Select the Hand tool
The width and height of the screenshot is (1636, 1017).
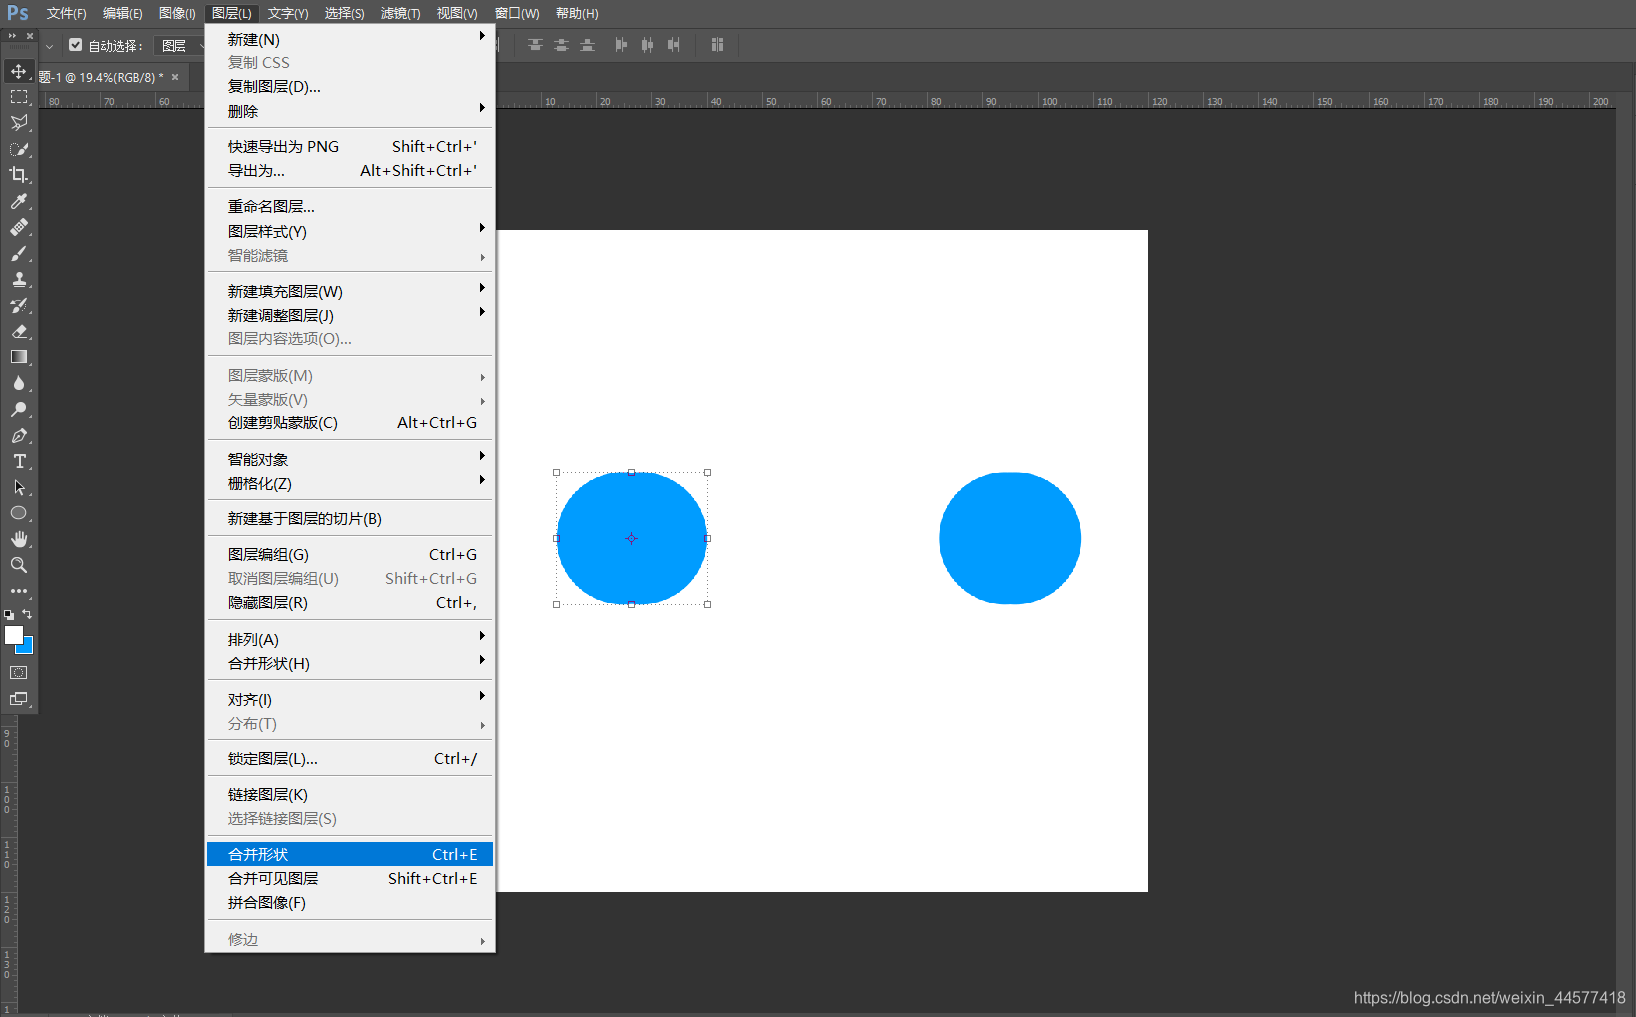pos(19,539)
